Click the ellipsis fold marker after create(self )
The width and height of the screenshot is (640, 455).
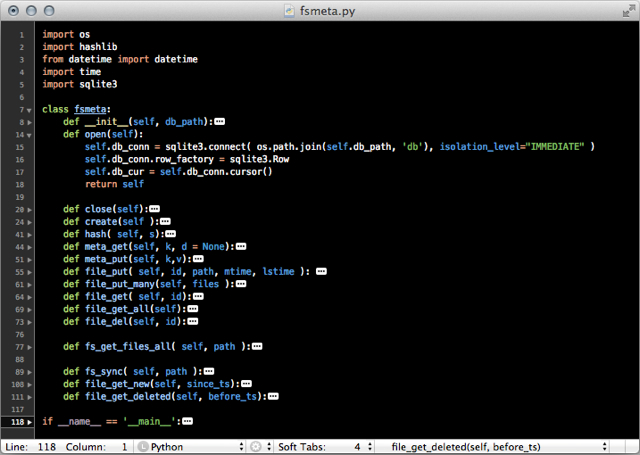[165, 222]
